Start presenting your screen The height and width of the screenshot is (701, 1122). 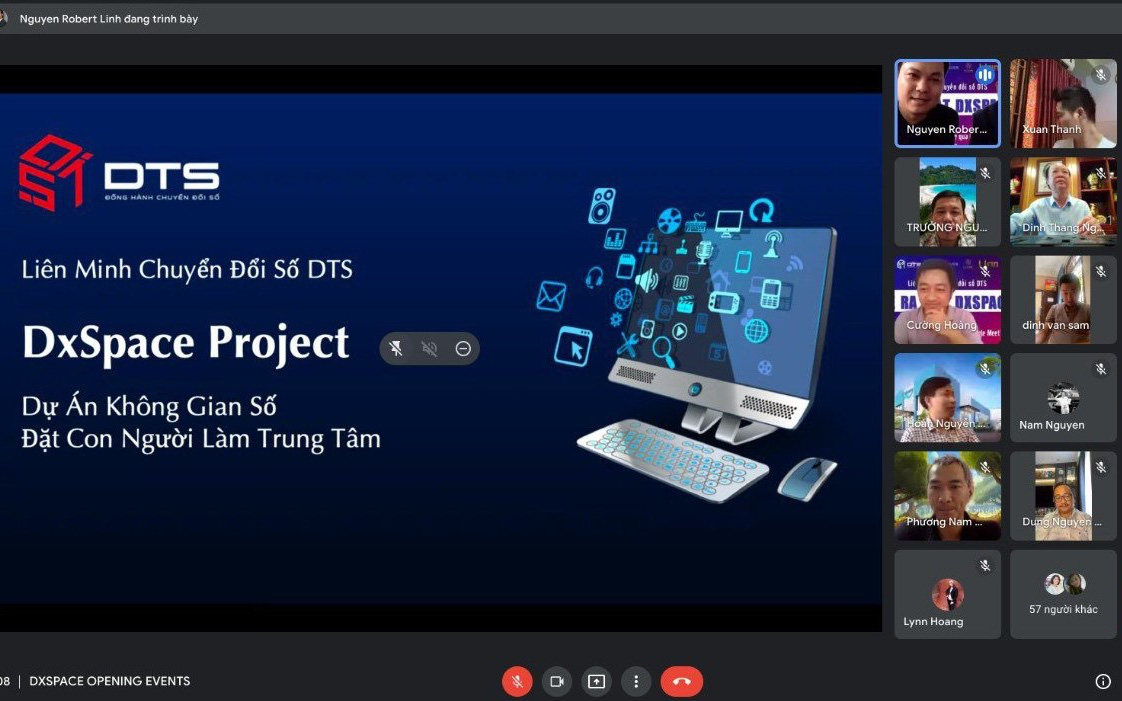coord(596,682)
